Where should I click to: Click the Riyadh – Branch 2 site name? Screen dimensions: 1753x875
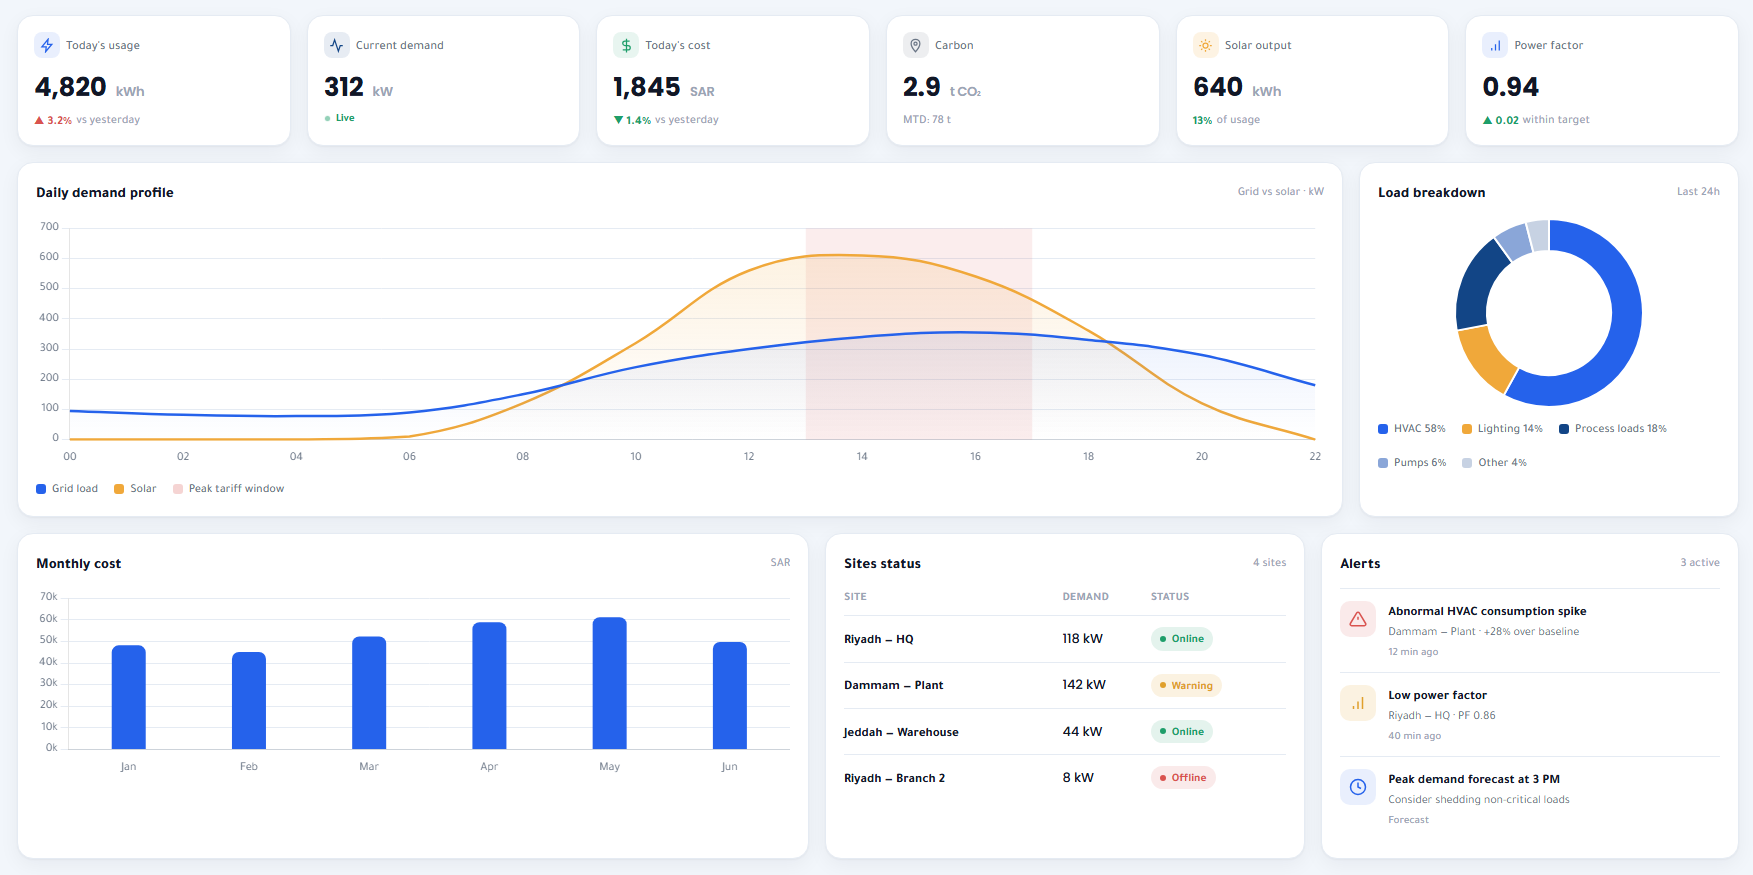click(x=895, y=778)
